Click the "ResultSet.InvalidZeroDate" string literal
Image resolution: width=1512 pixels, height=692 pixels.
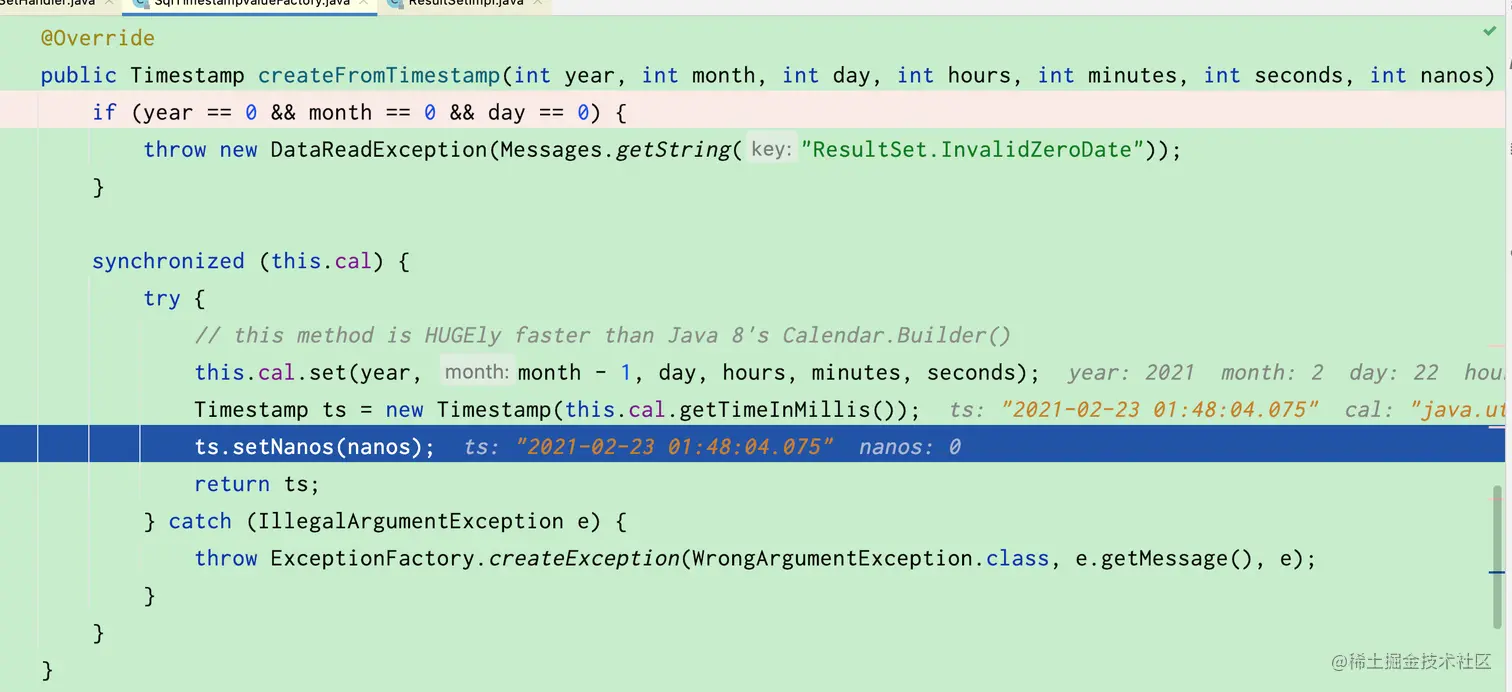tap(973, 150)
